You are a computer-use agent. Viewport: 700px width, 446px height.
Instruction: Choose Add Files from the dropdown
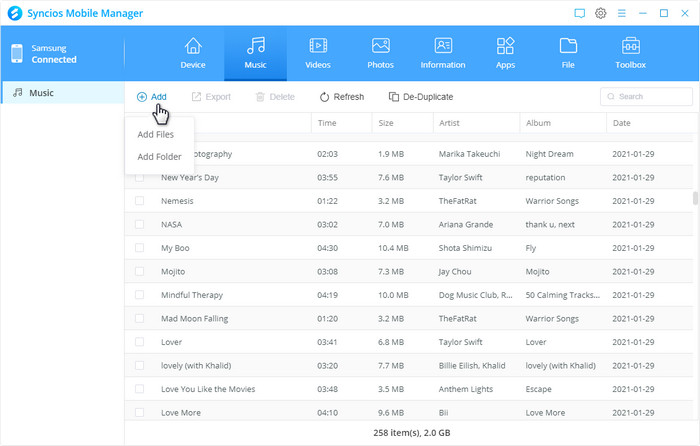coord(155,134)
